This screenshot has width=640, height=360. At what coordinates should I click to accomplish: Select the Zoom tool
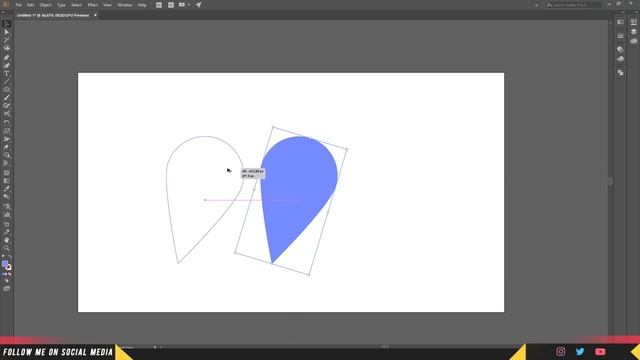[7, 248]
